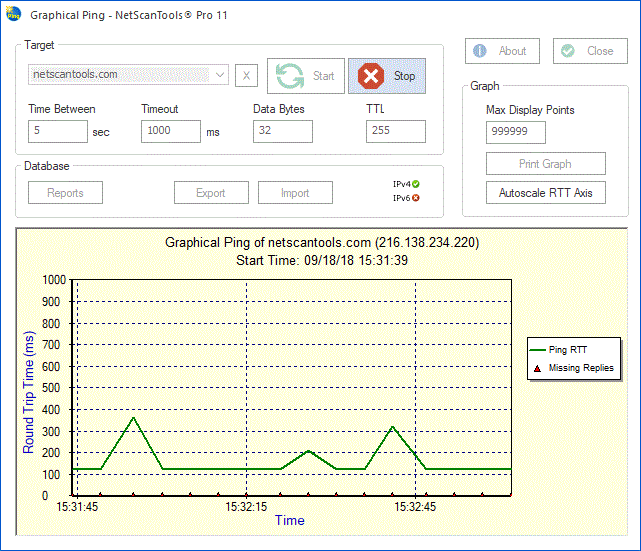Viewport: 641px width, 551px height.
Task: Open the Reports database button
Action: 65,193
